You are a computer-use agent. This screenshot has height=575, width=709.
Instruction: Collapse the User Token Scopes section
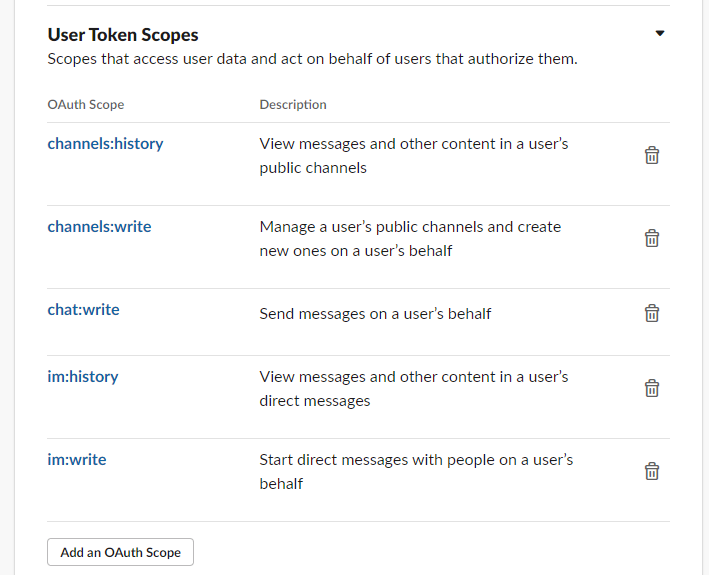click(x=659, y=34)
